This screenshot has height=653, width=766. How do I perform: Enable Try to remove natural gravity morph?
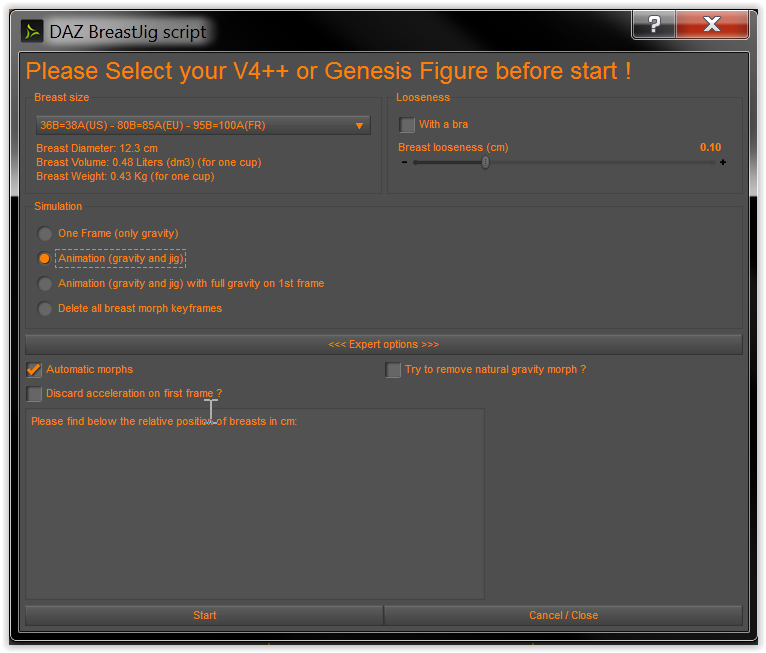coord(393,370)
